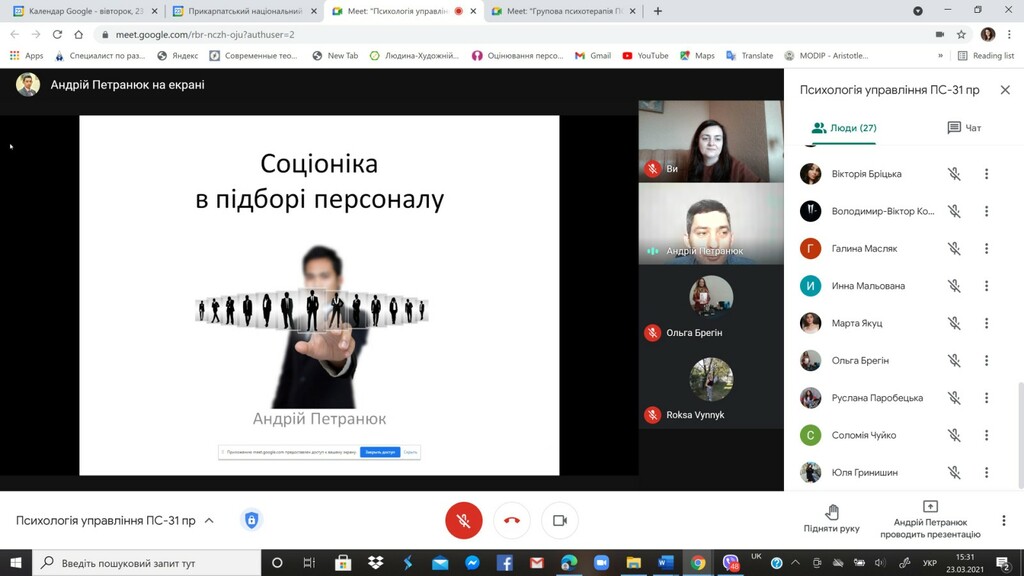Click the Raise hand icon
1024x576 pixels.
tap(831, 512)
